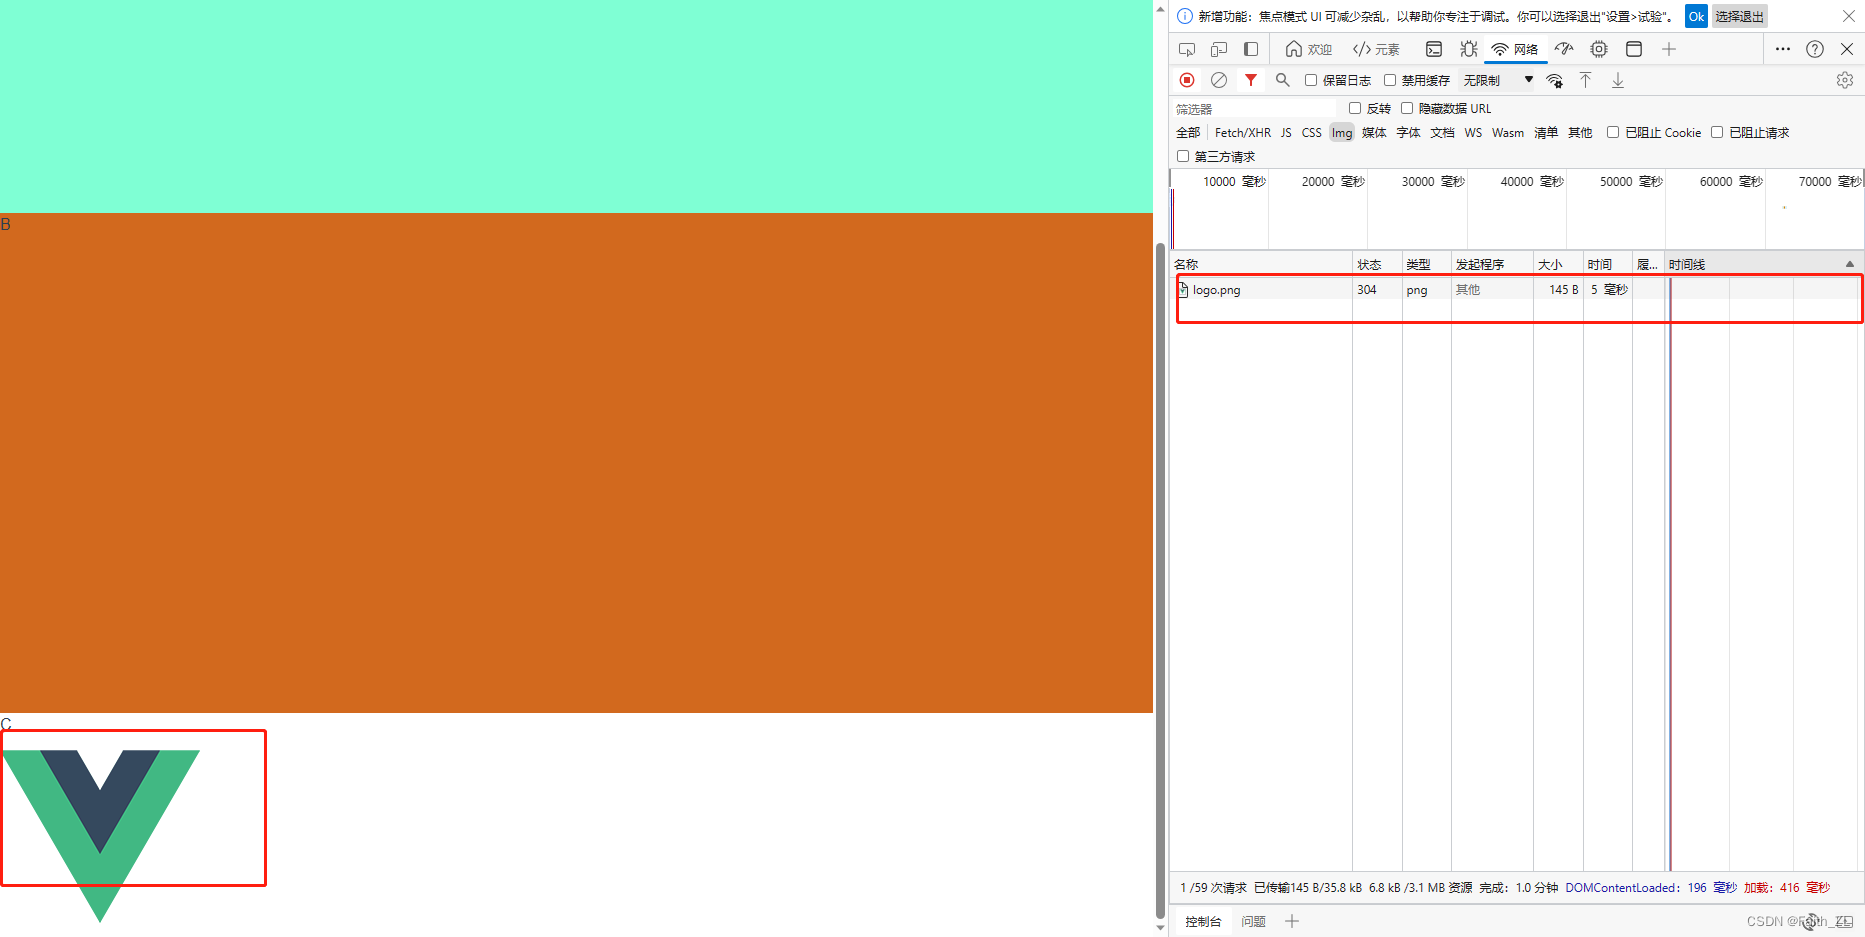The image size is (1865, 937).
Task: Toggle the red filter funnel icon
Action: 1251,80
